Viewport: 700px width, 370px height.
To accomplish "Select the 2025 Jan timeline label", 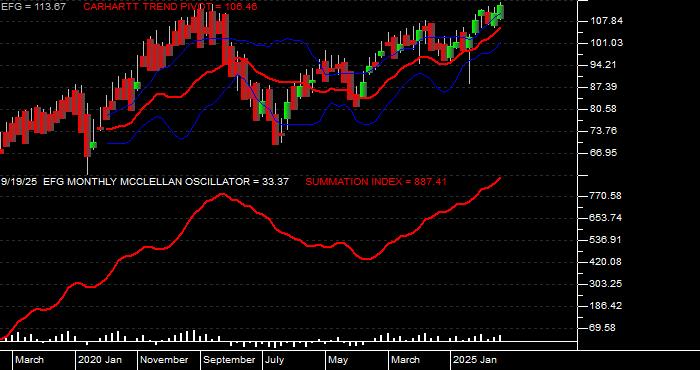I will click(475, 360).
